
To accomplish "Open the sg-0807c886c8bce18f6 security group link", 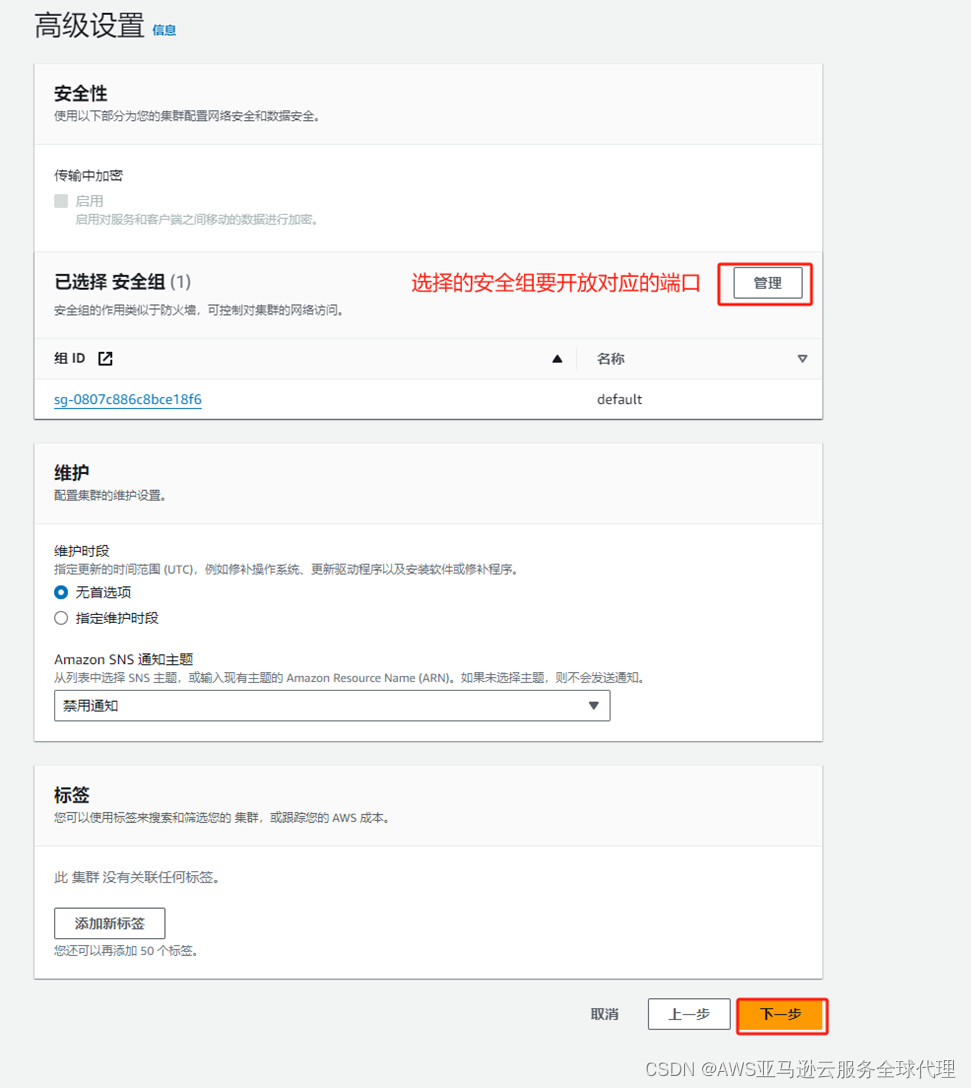I will click(x=127, y=399).
